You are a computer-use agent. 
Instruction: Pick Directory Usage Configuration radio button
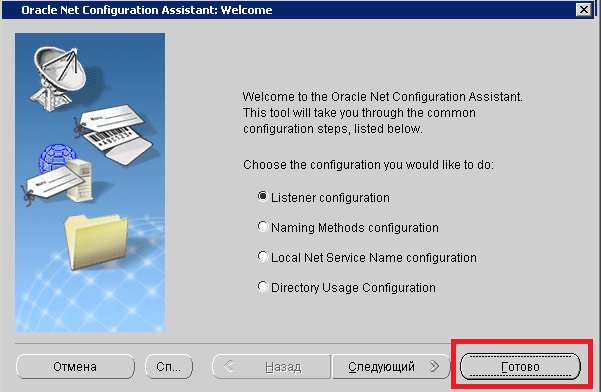coord(263,287)
